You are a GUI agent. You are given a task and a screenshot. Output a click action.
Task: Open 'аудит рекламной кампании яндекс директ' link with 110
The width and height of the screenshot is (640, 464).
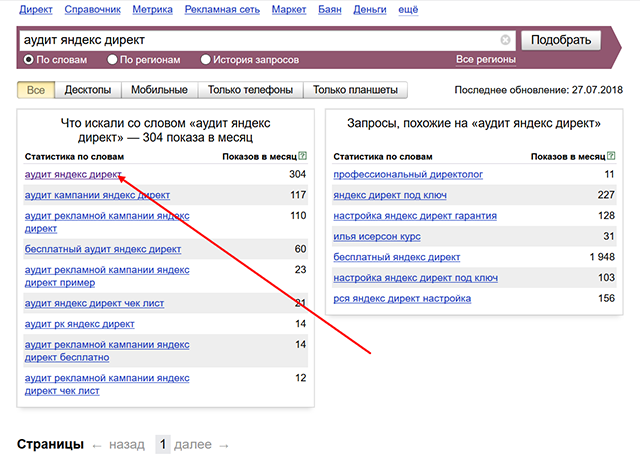107,222
